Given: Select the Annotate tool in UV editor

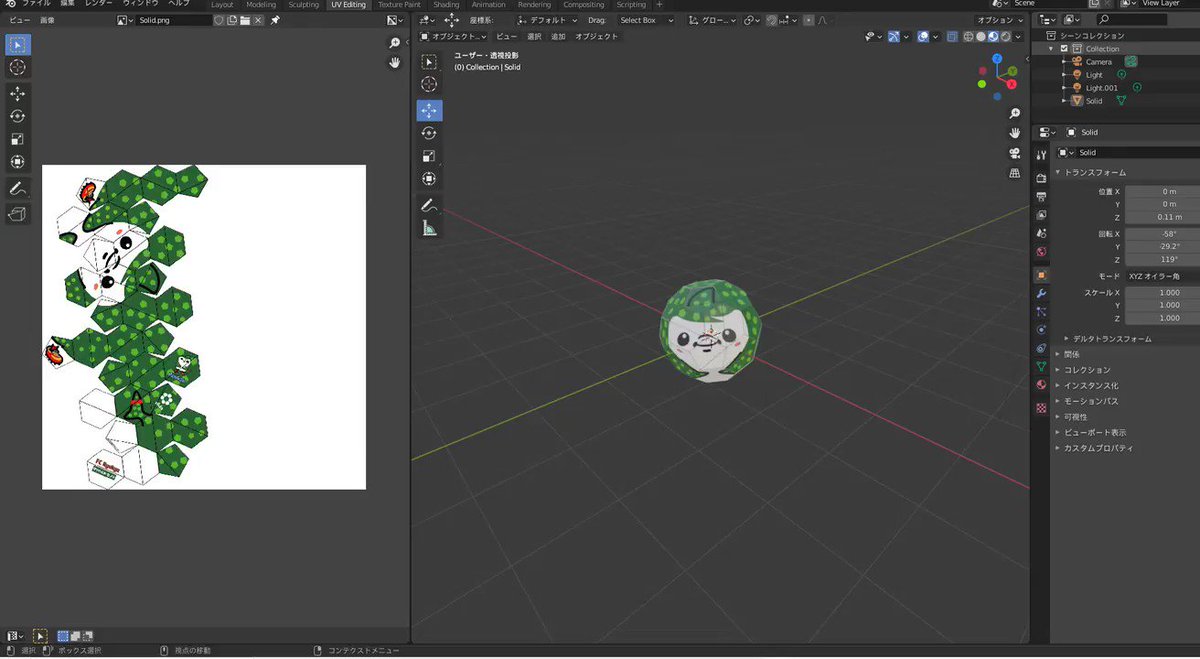Looking at the screenshot, I should pyautogui.click(x=17, y=188).
